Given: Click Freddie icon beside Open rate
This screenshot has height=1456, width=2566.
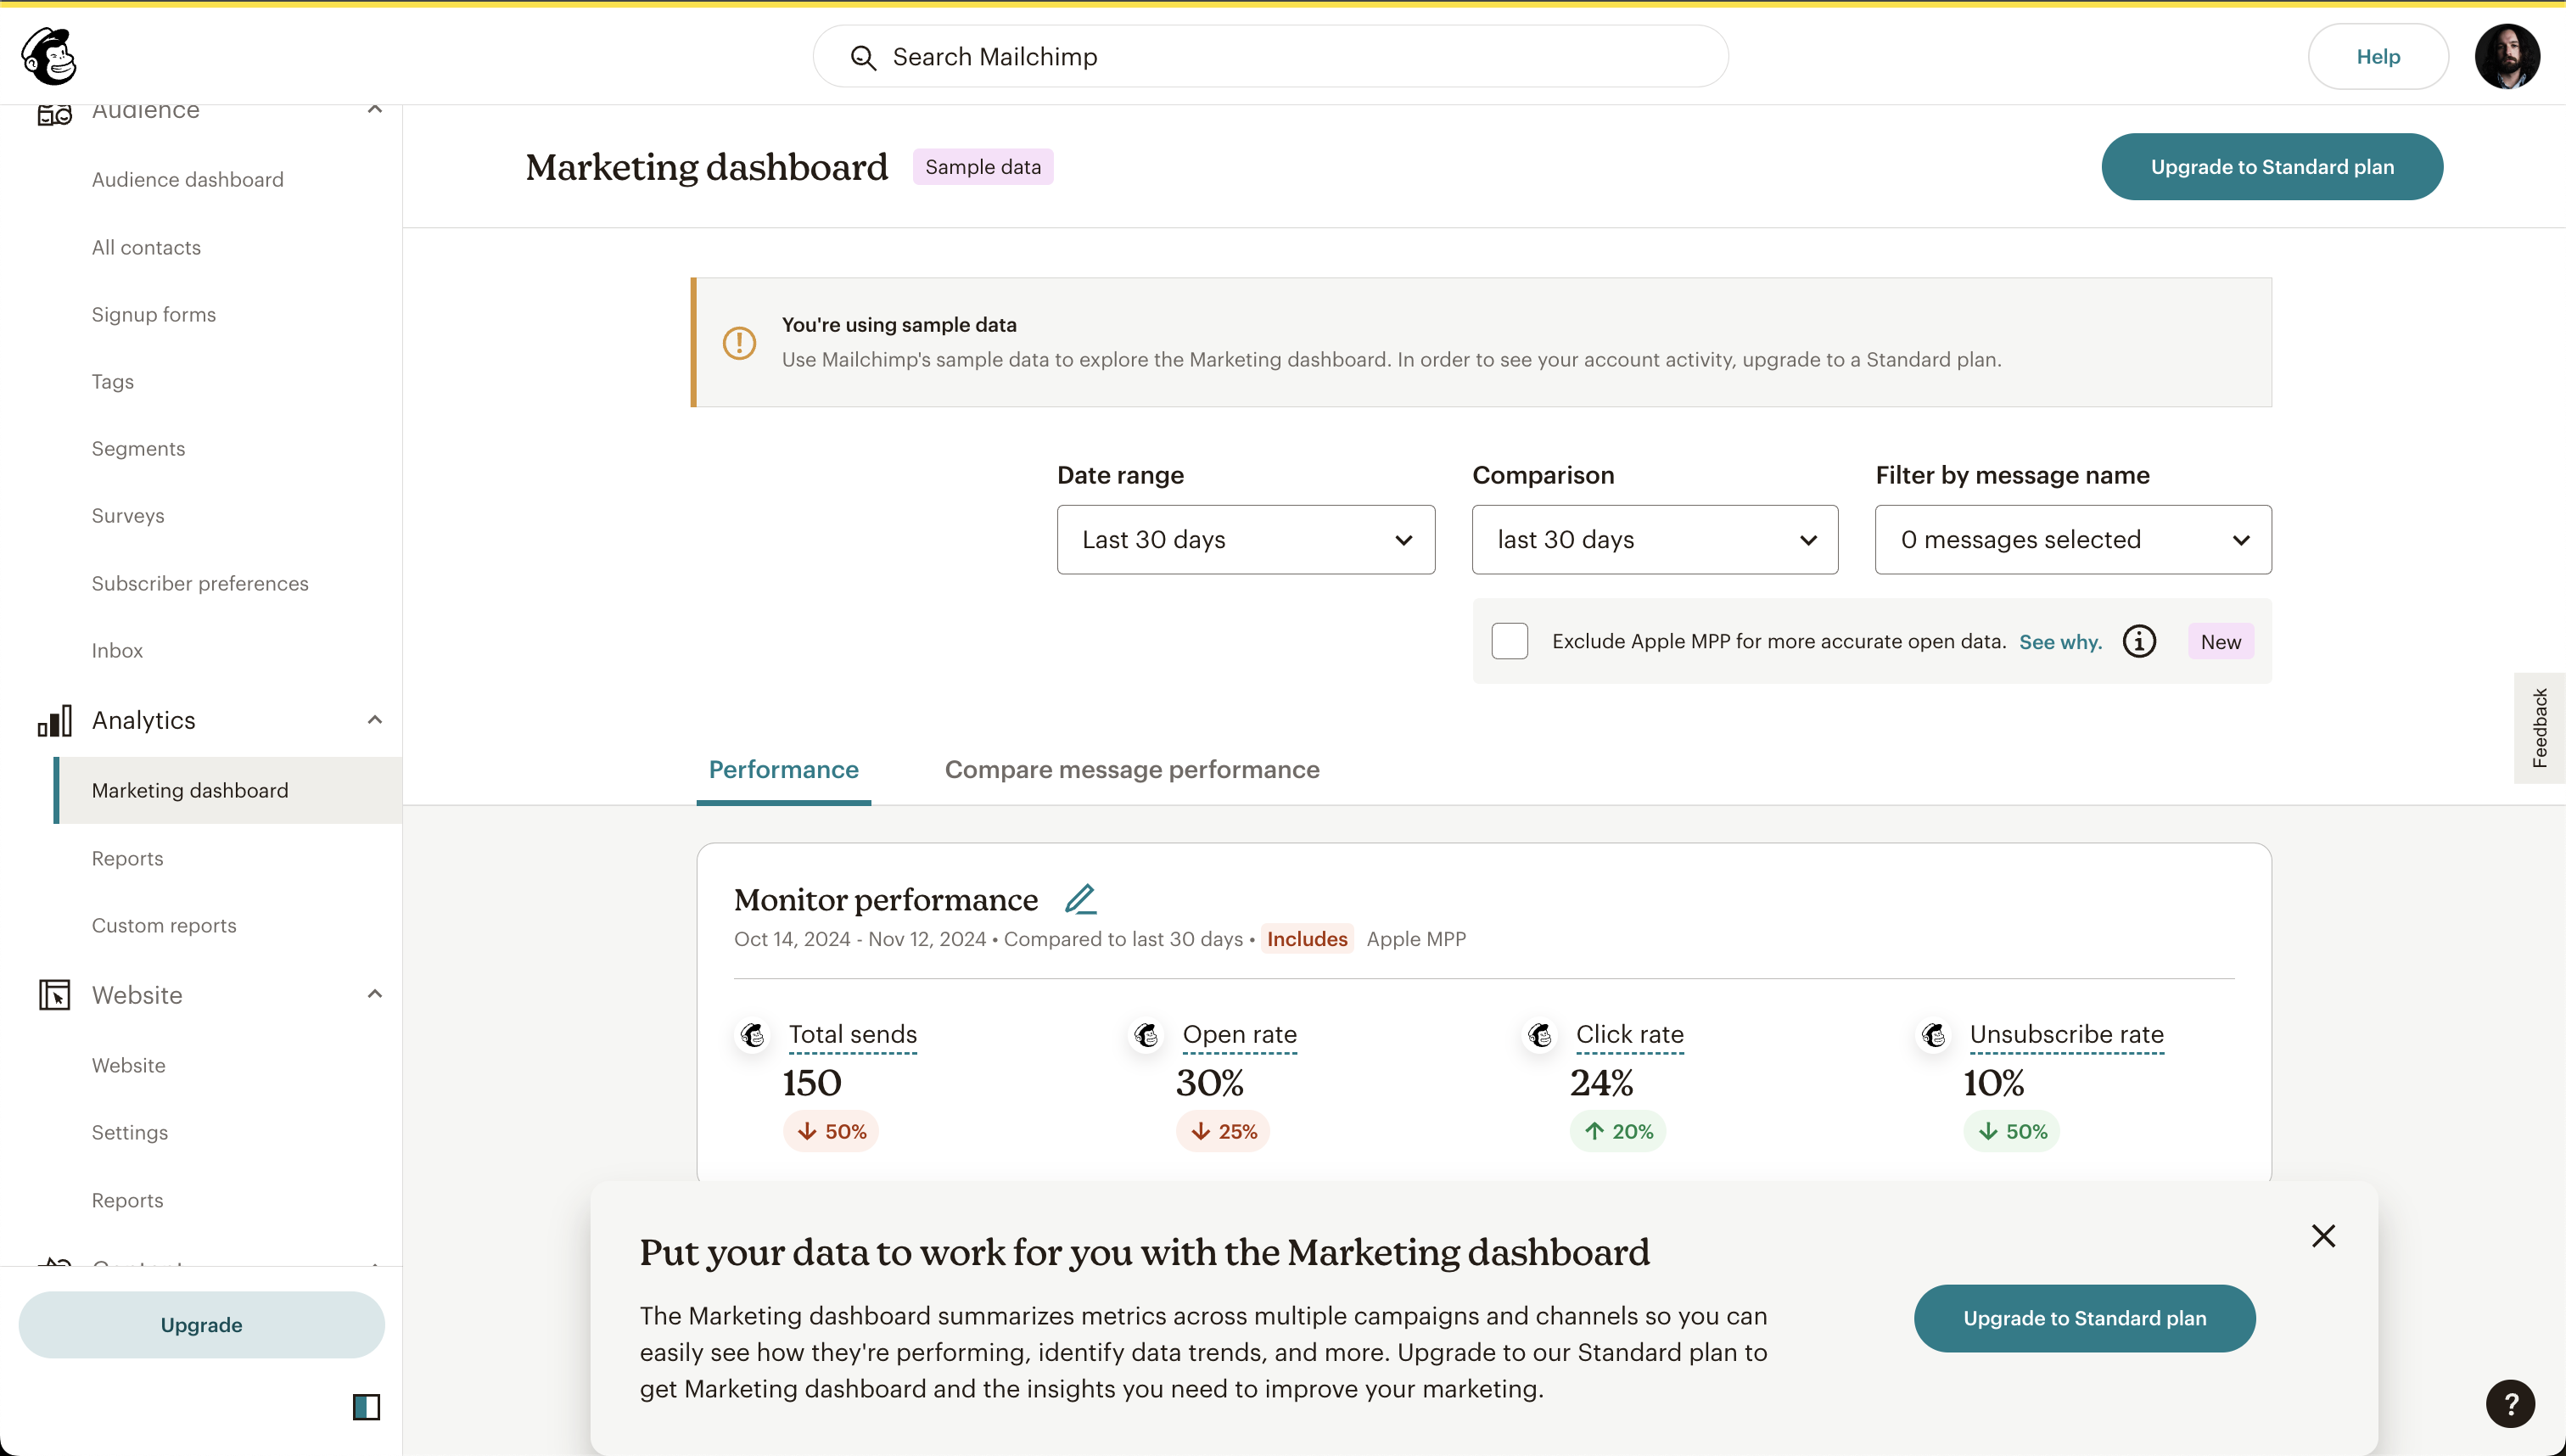Looking at the screenshot, I should tap(1147, 1035).
